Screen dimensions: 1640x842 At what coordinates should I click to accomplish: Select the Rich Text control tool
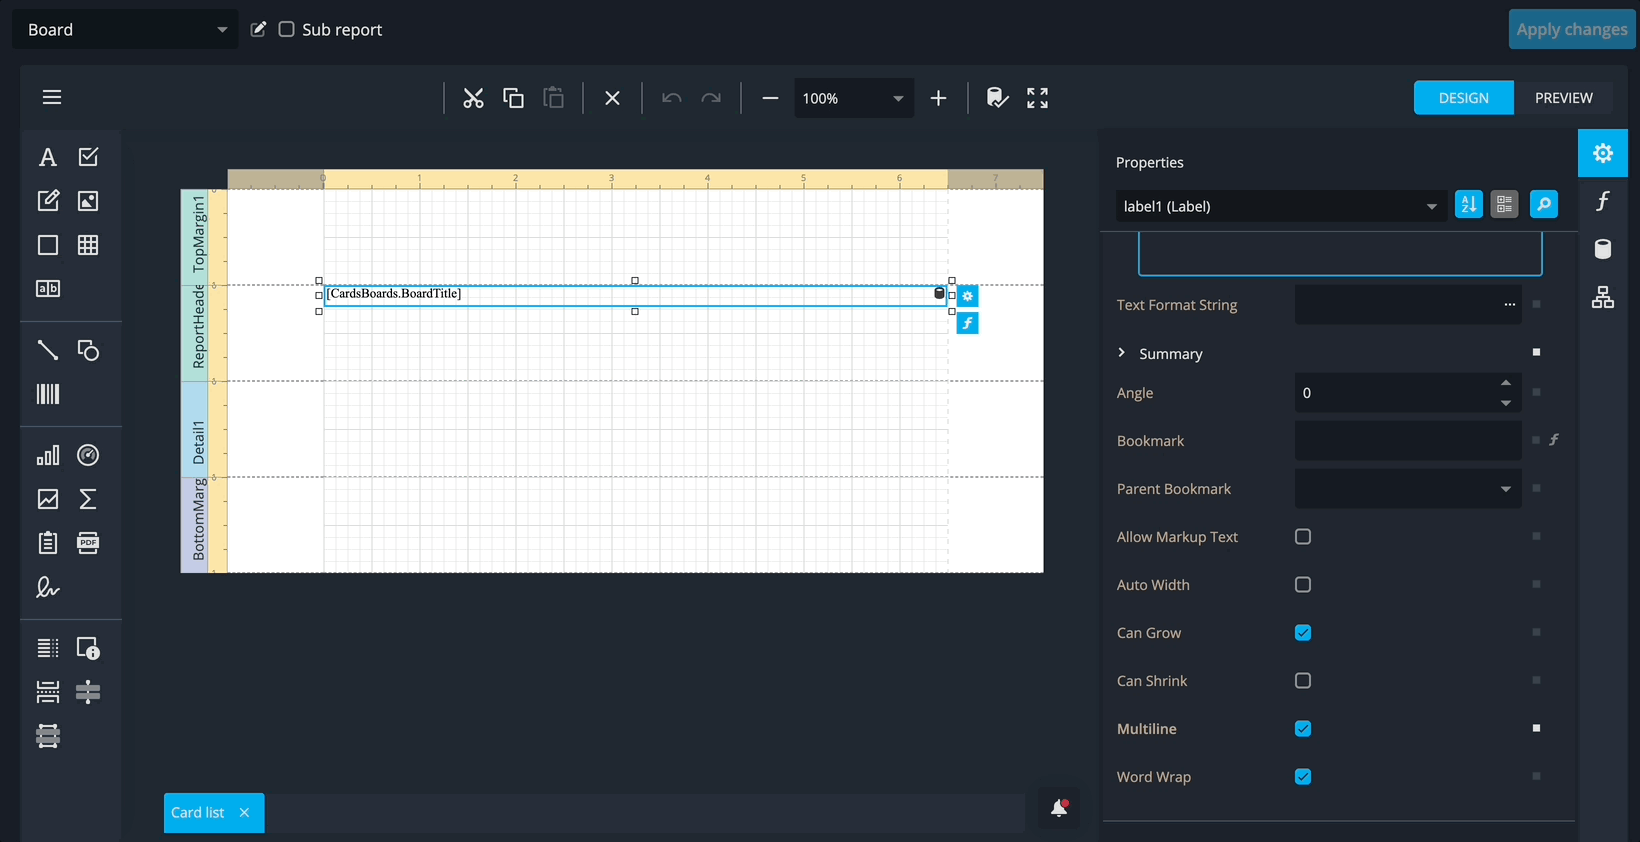[47, 201]
